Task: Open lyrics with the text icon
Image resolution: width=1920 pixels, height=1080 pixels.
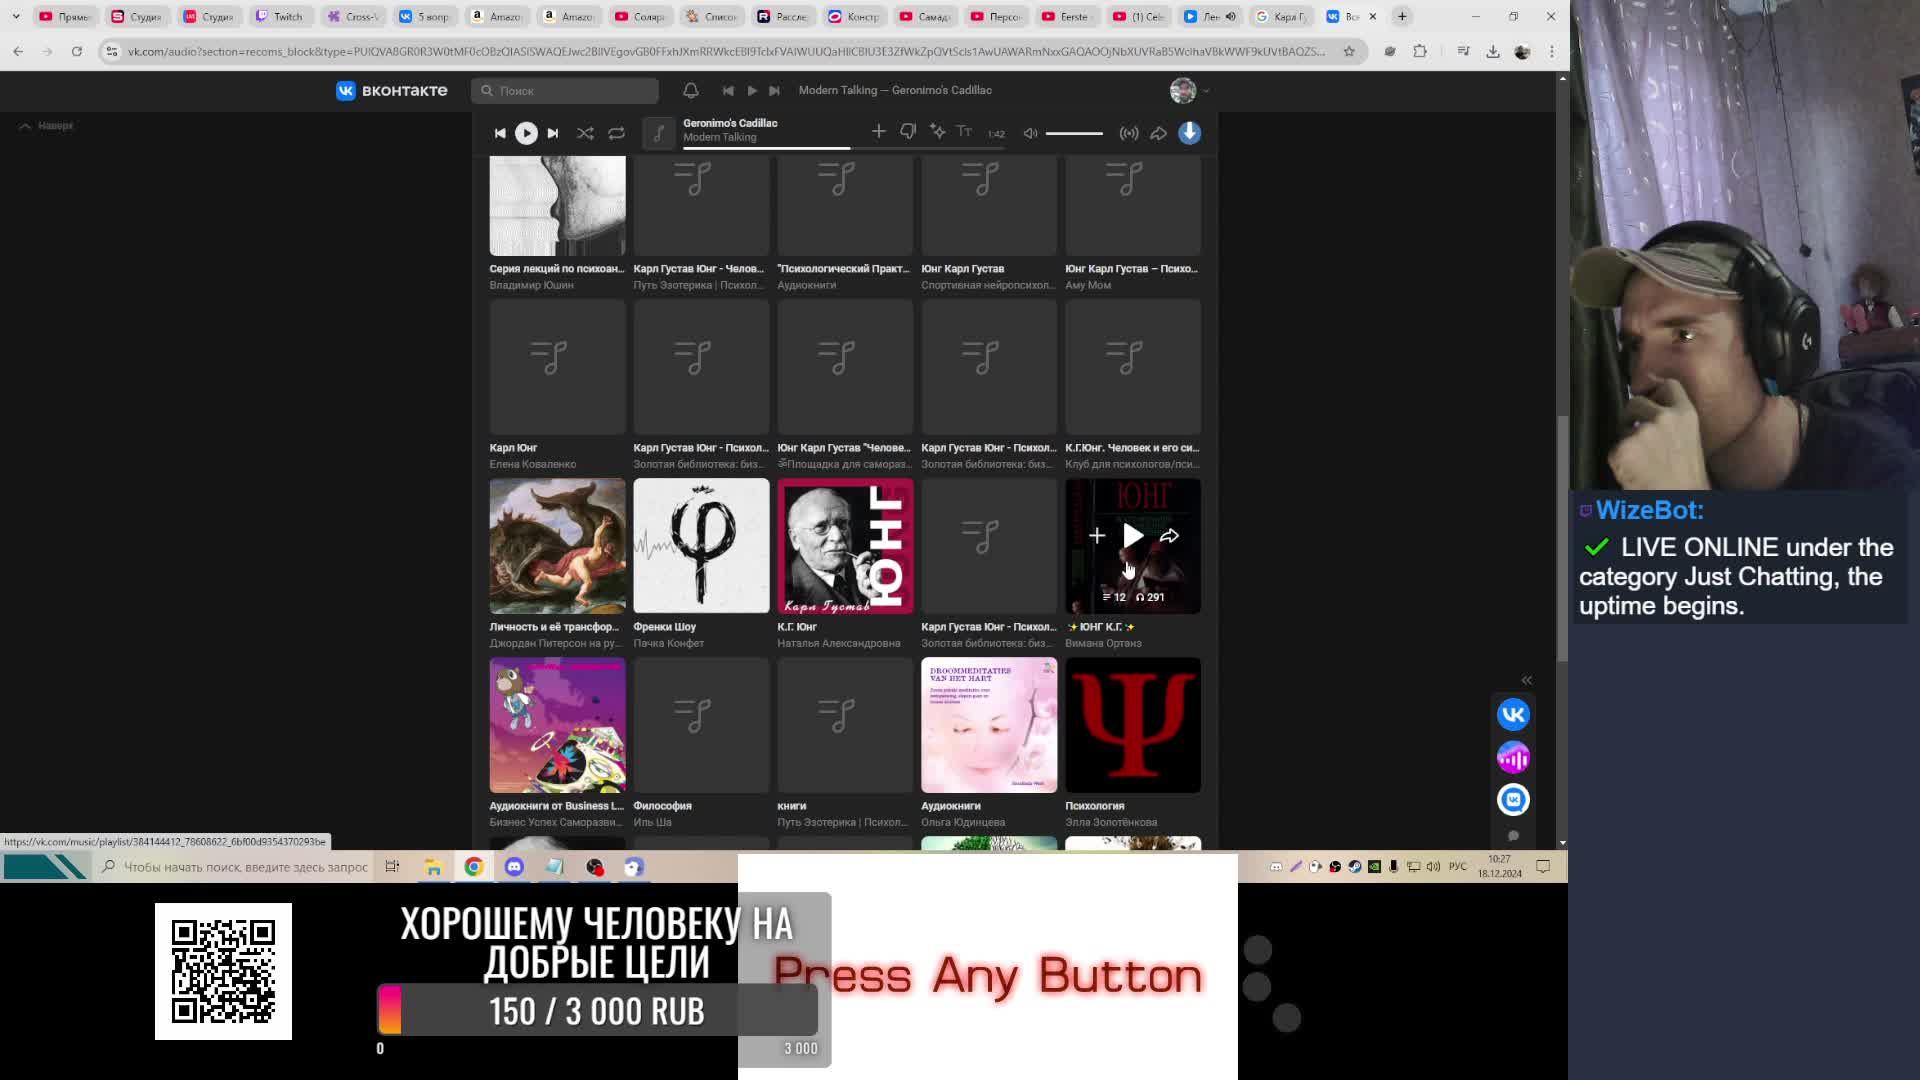Action: point(964,132)
